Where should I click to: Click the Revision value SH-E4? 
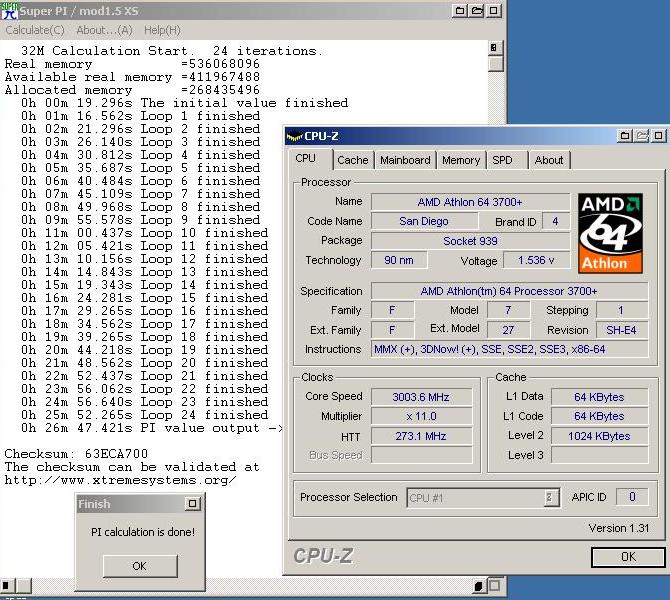(x=622, y=330)
